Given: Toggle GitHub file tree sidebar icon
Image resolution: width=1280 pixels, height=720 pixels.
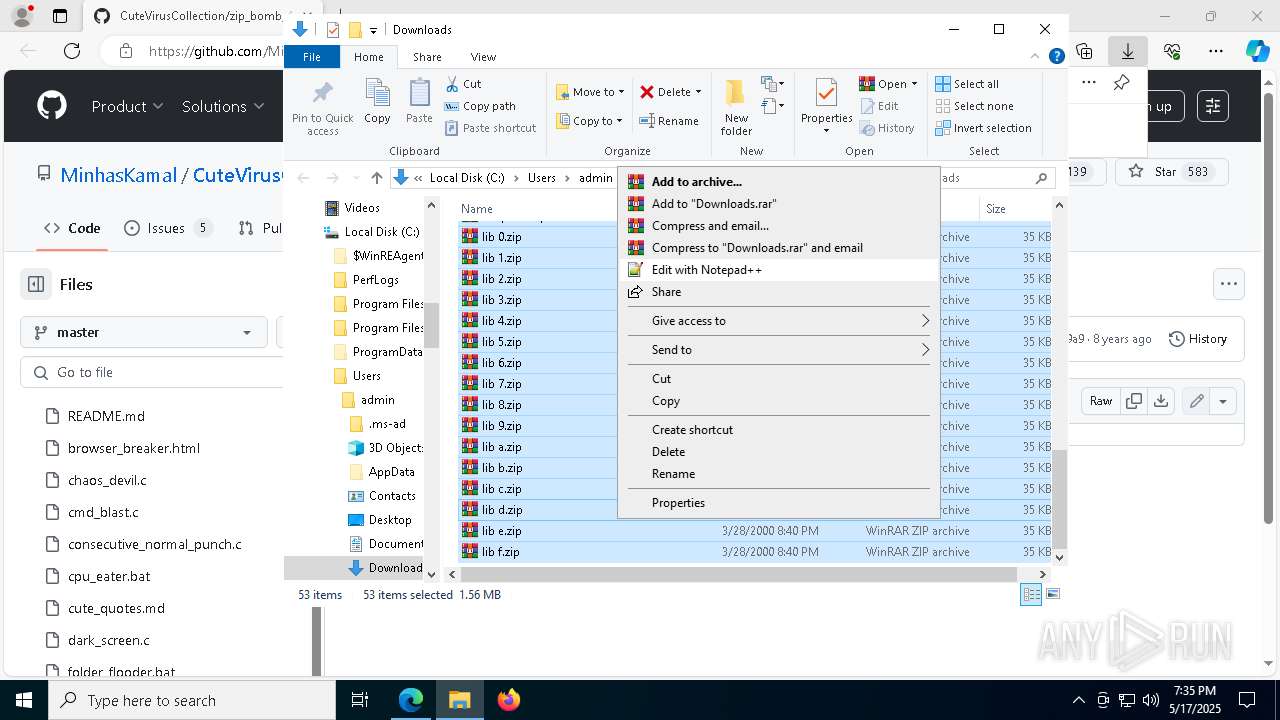Looking at the screenshot, I should pyautogui.click(x=36, y=284).
